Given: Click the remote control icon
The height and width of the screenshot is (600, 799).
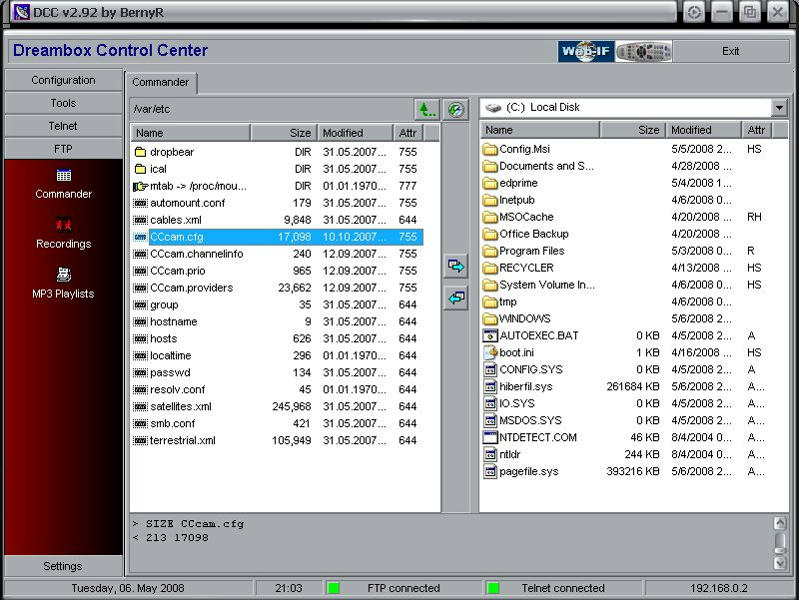Looking at the screenshot, I should point(643,51).
